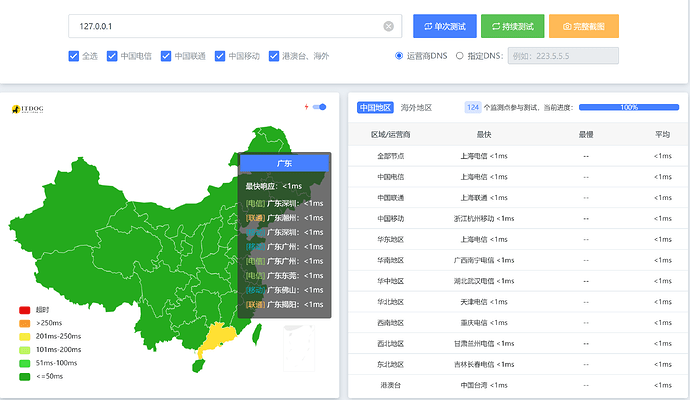Click 广东东莞 entry in tooltip
This screenshot has width=690, height=400.
coord(284,276)
